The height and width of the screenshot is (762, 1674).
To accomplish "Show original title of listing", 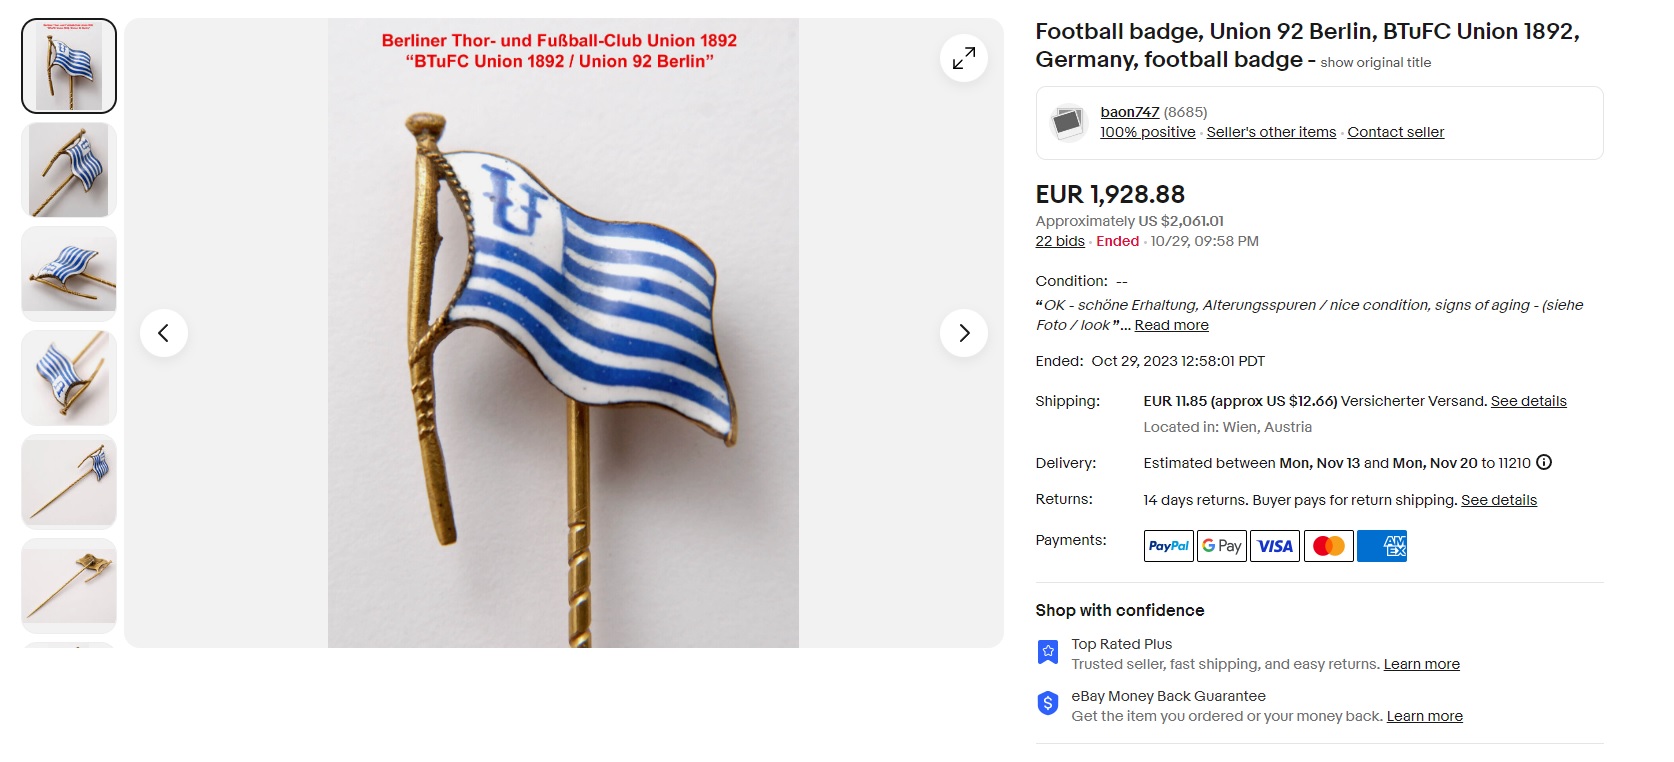I will coord(1375,62).
